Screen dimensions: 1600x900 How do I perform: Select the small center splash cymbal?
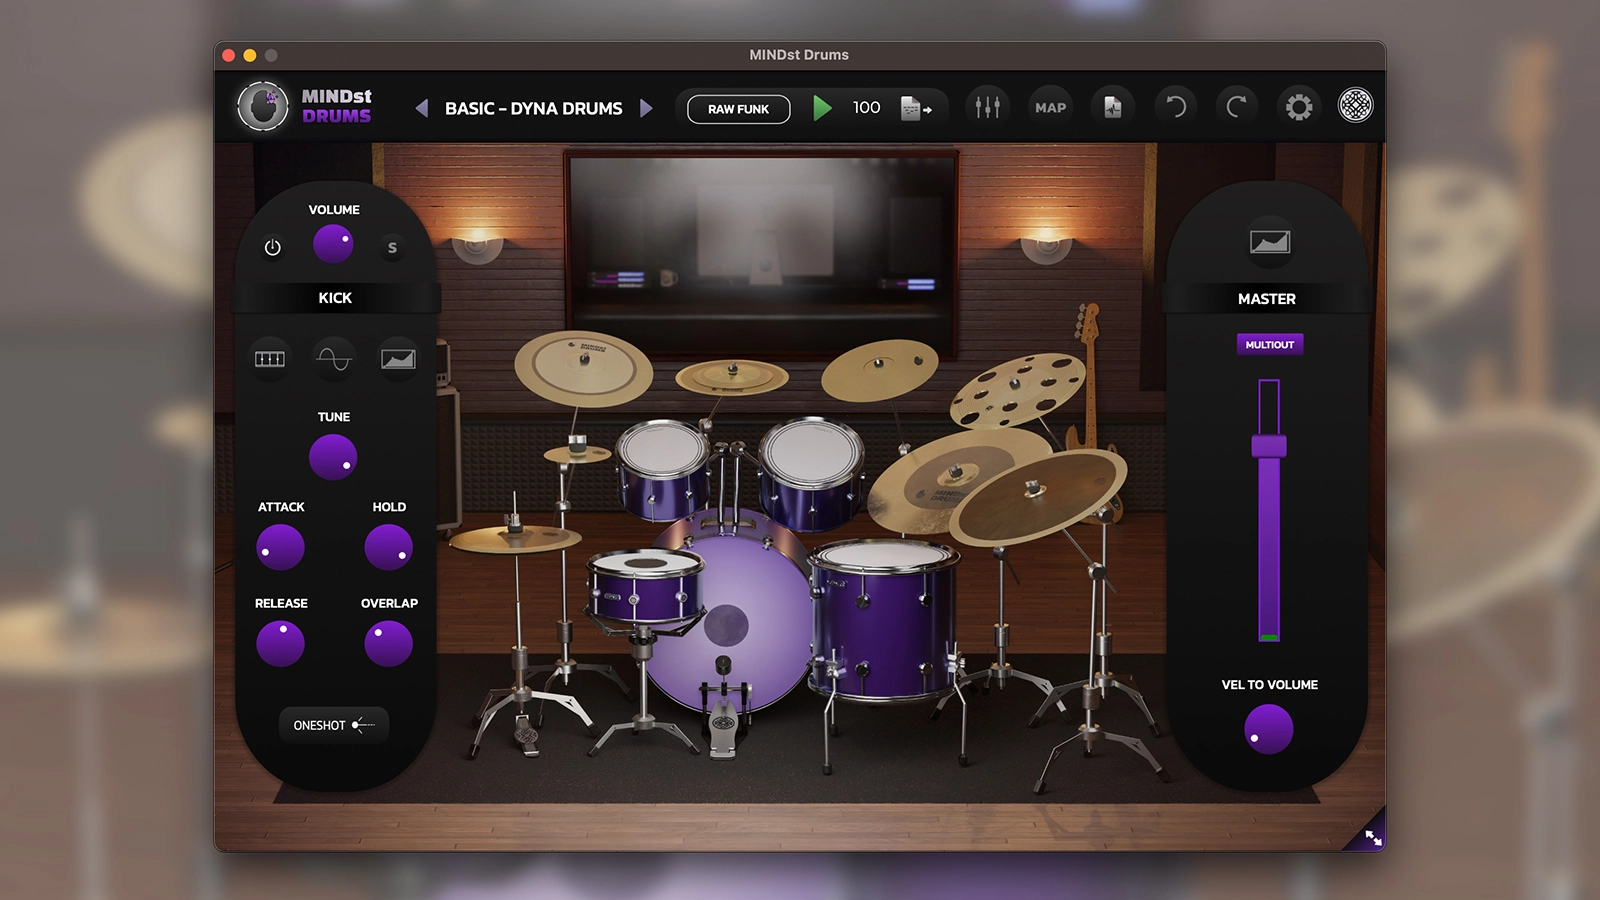coord(732,376)
